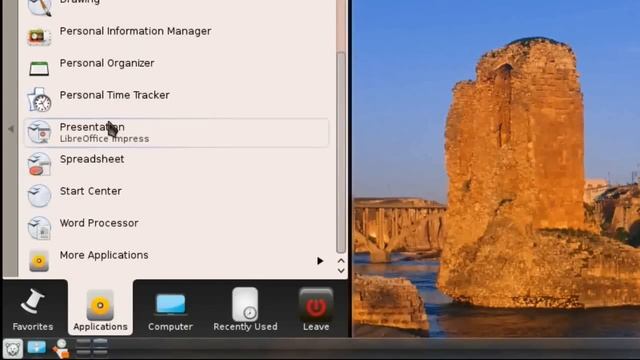This screenshot has height=360, width=640.
Task: Launch Personal Time Tracker
Action: (176, 100)
